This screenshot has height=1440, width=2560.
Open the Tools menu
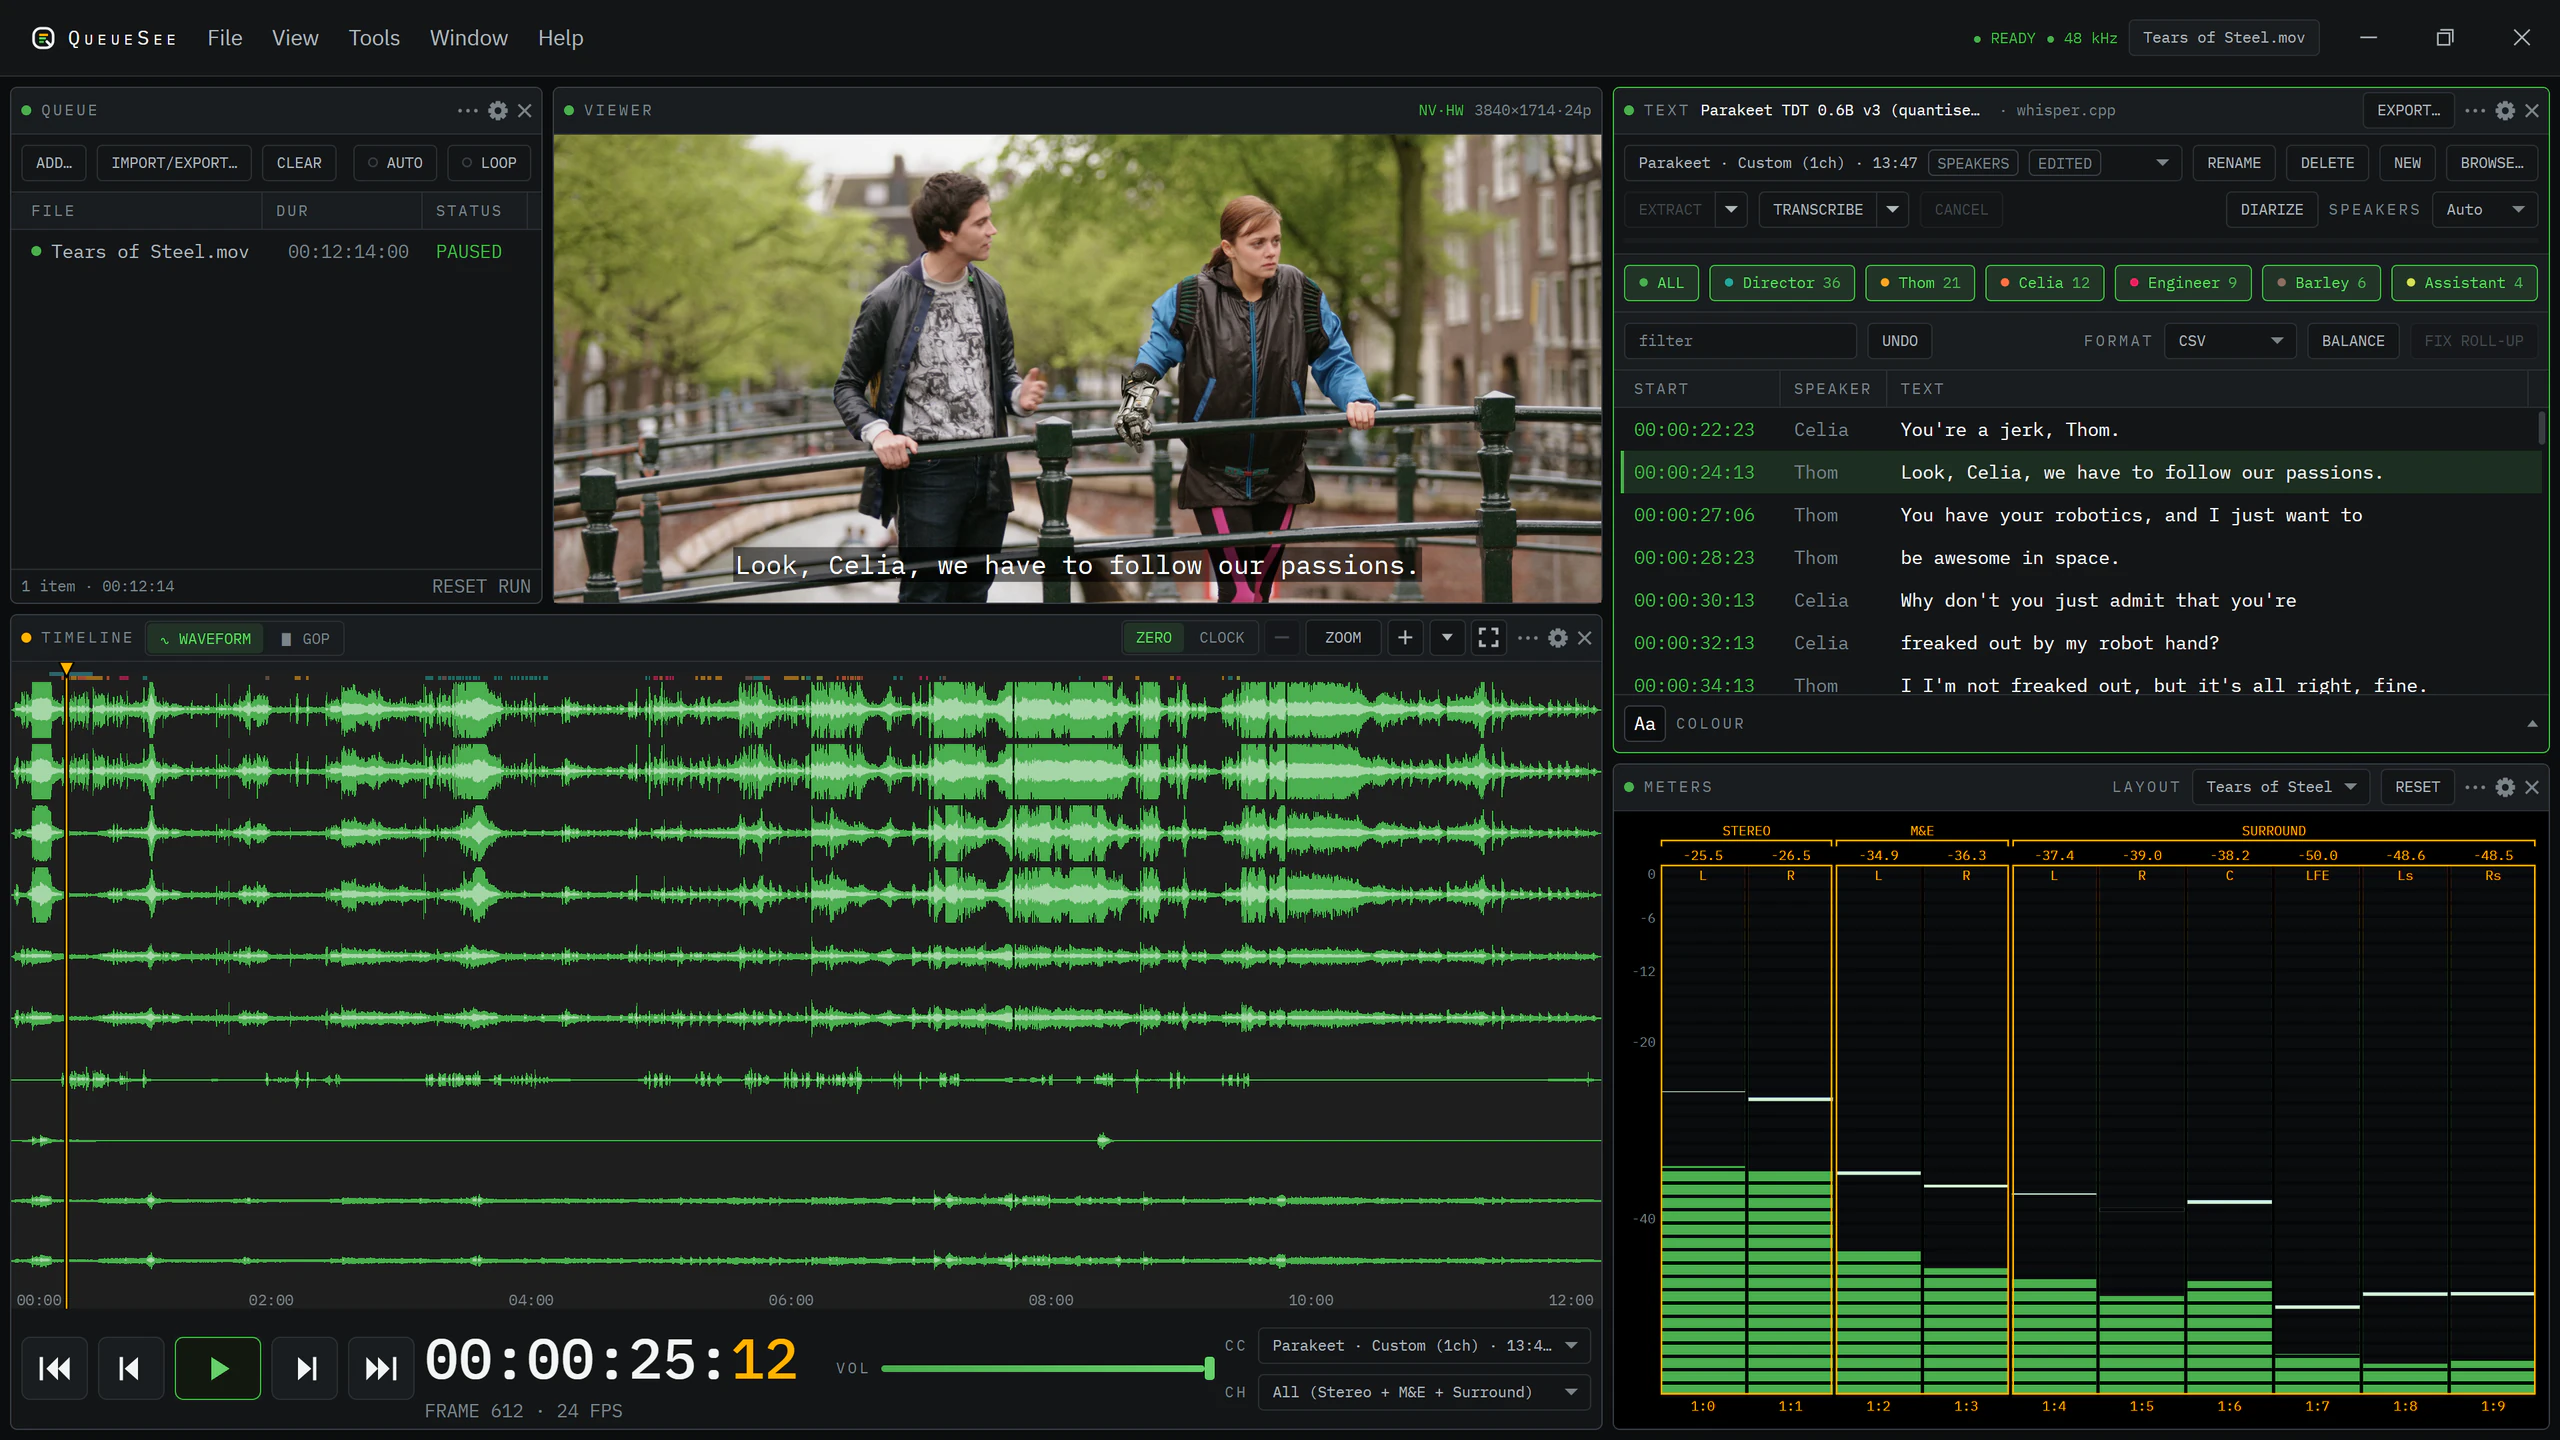tap(374, 38)
